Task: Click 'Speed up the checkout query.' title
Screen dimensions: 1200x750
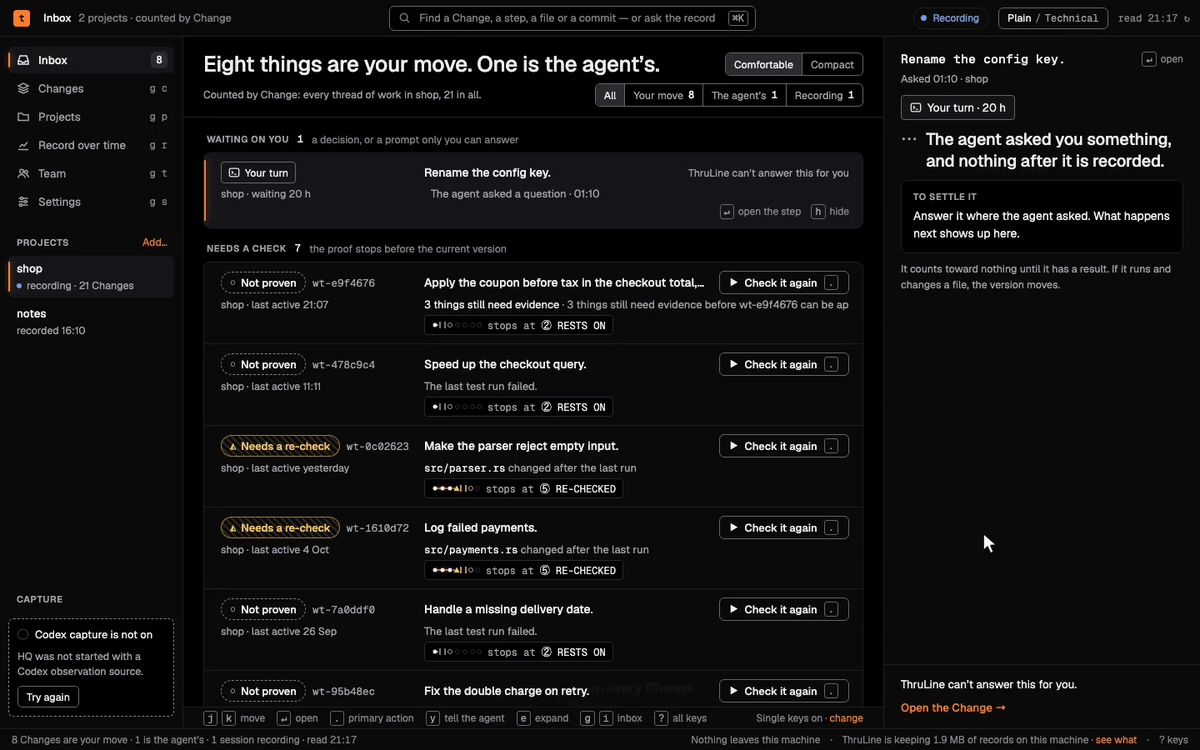Action: coord(505,365)
